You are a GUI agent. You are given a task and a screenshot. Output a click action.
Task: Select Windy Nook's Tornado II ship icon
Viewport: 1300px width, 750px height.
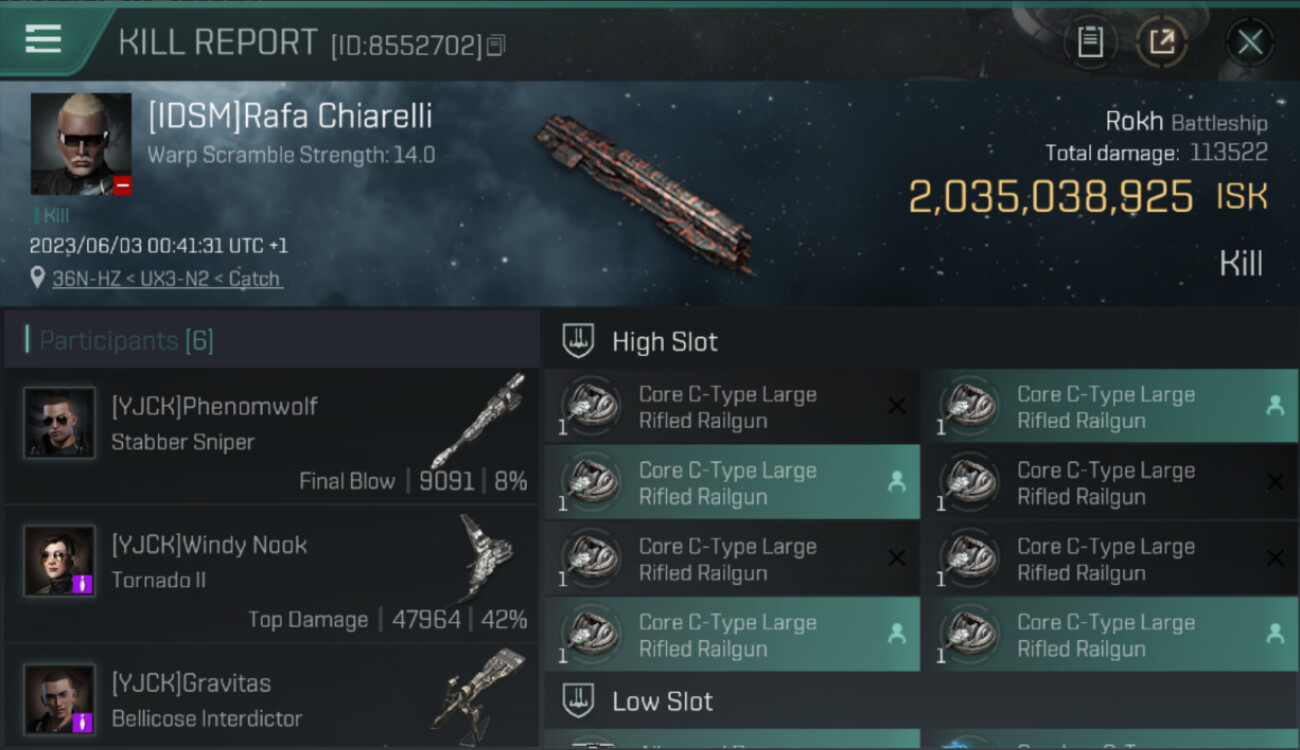point(487,558)
